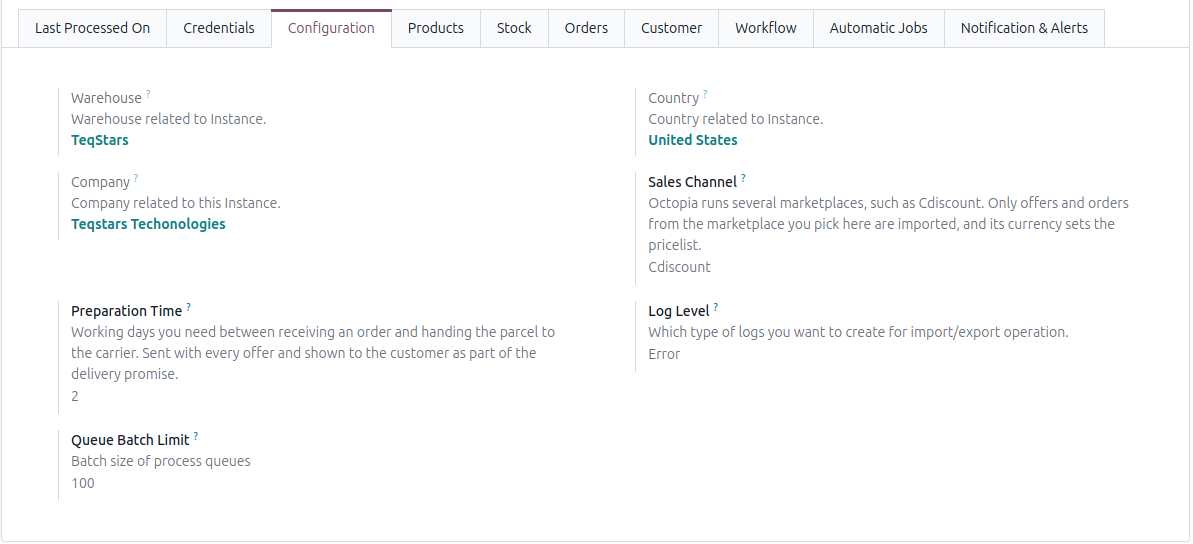The height and width of the screenshot is (544, 1193).
Task: Click 'Company related to this Instance.' description
Action: (x=176, y=203)
